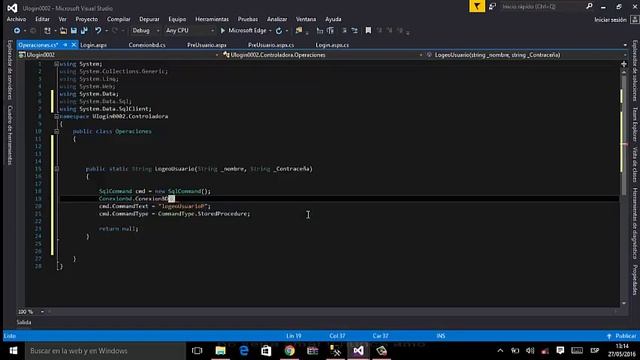This screenshot has width=640, height=360.
Task: Open the Salida output panel tab
Action: 24,322
